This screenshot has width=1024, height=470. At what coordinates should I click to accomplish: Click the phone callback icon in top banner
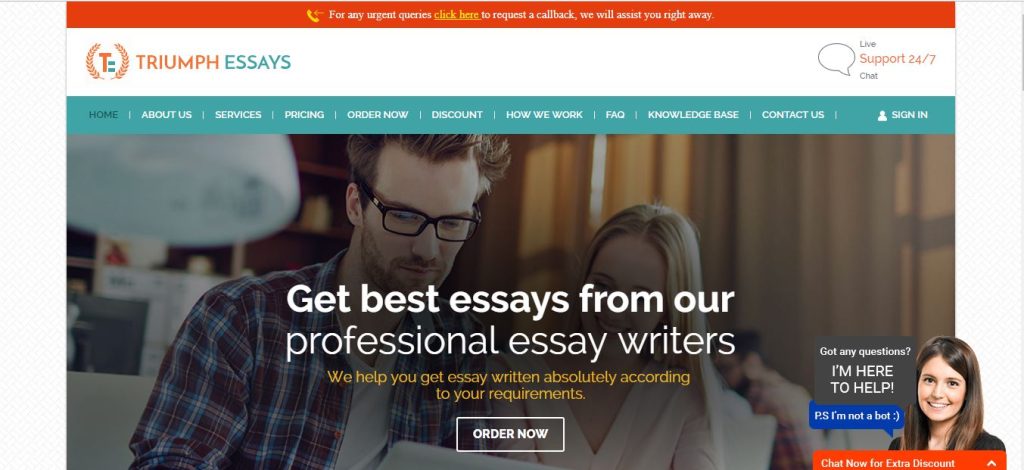315,15
